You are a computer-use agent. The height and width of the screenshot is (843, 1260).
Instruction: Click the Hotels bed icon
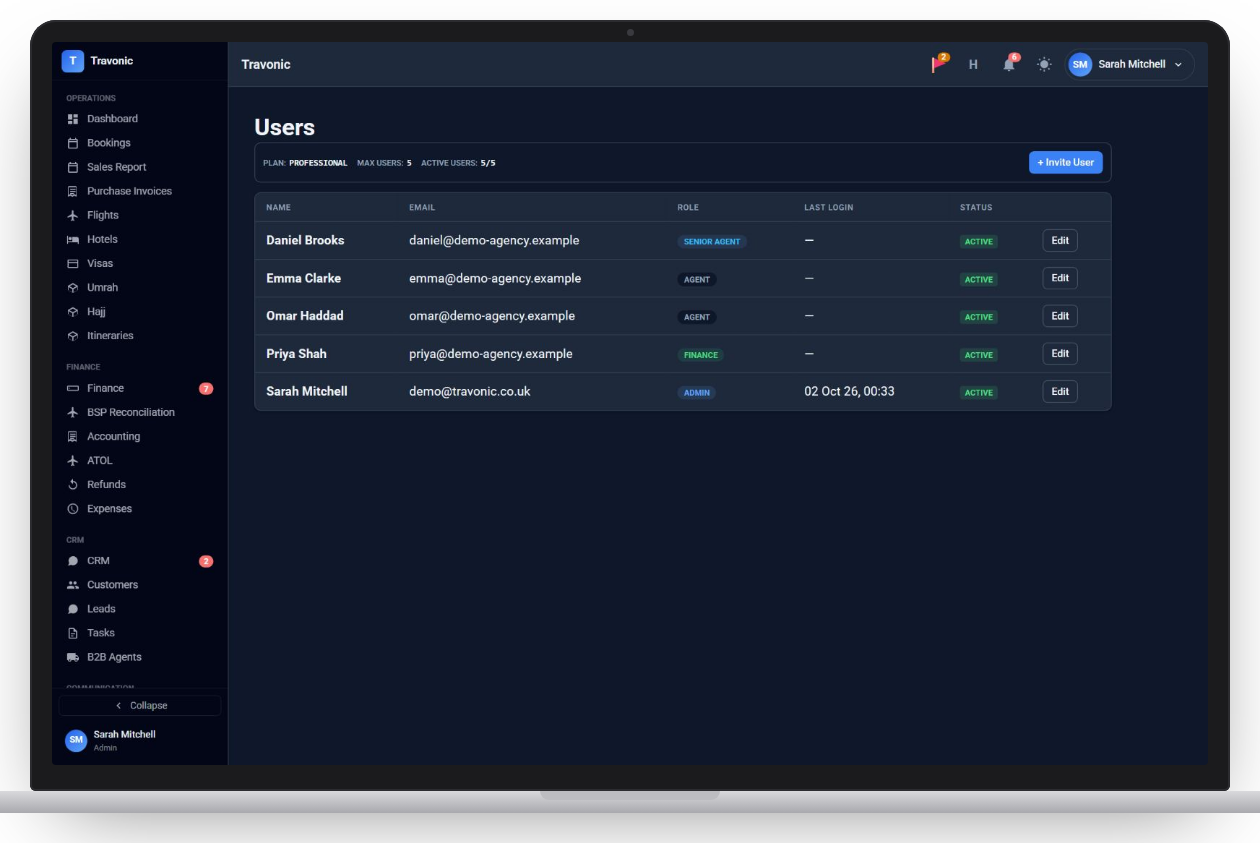coord(72,239)
